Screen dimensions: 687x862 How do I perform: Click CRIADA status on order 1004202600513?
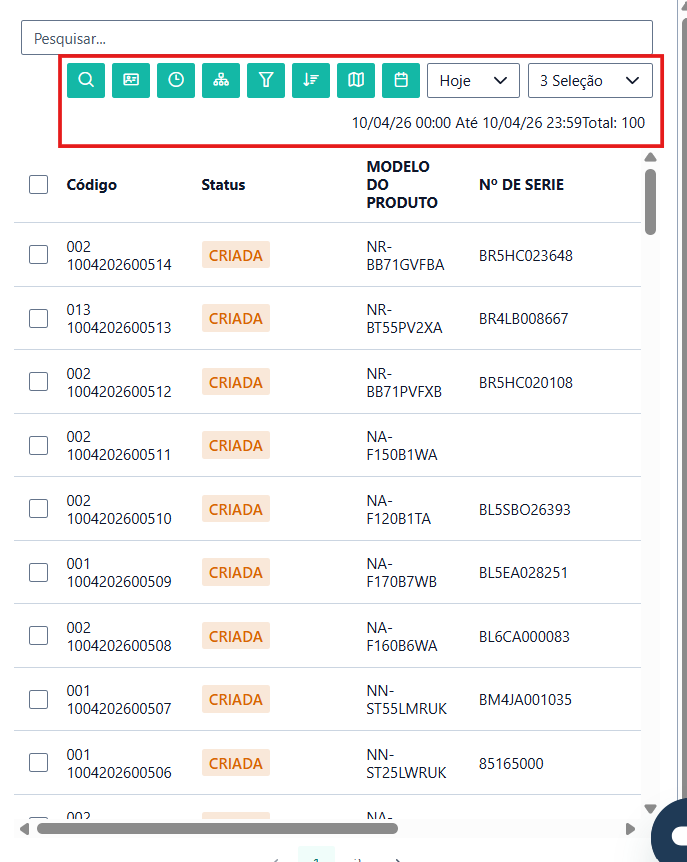pyautogui.click(x=236, y=319)
